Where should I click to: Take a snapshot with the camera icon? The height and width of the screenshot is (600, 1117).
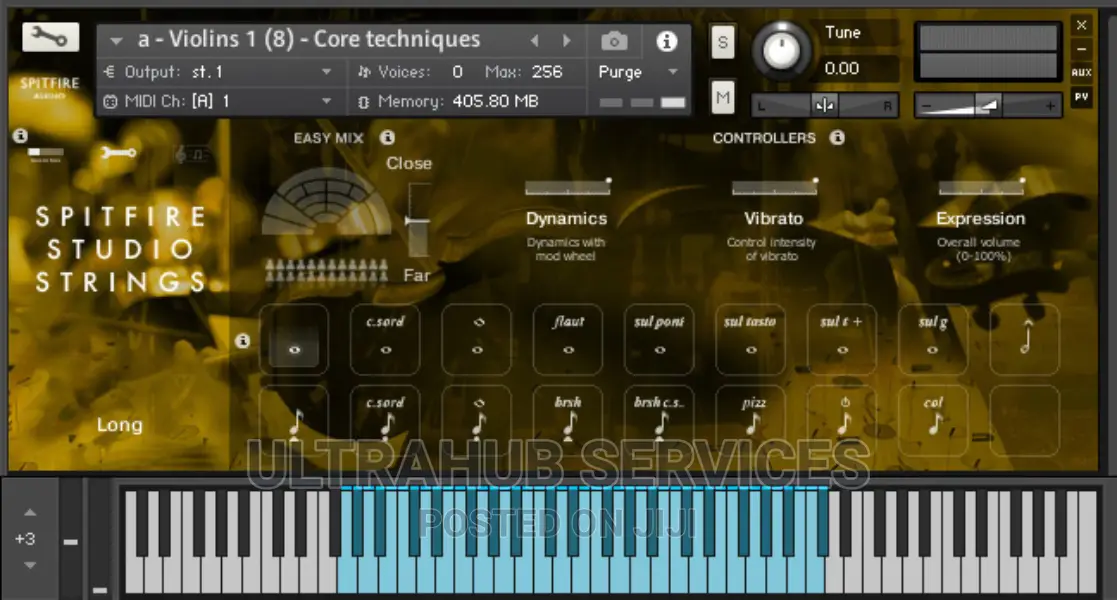pyautogui.click(x=614, y=41)
